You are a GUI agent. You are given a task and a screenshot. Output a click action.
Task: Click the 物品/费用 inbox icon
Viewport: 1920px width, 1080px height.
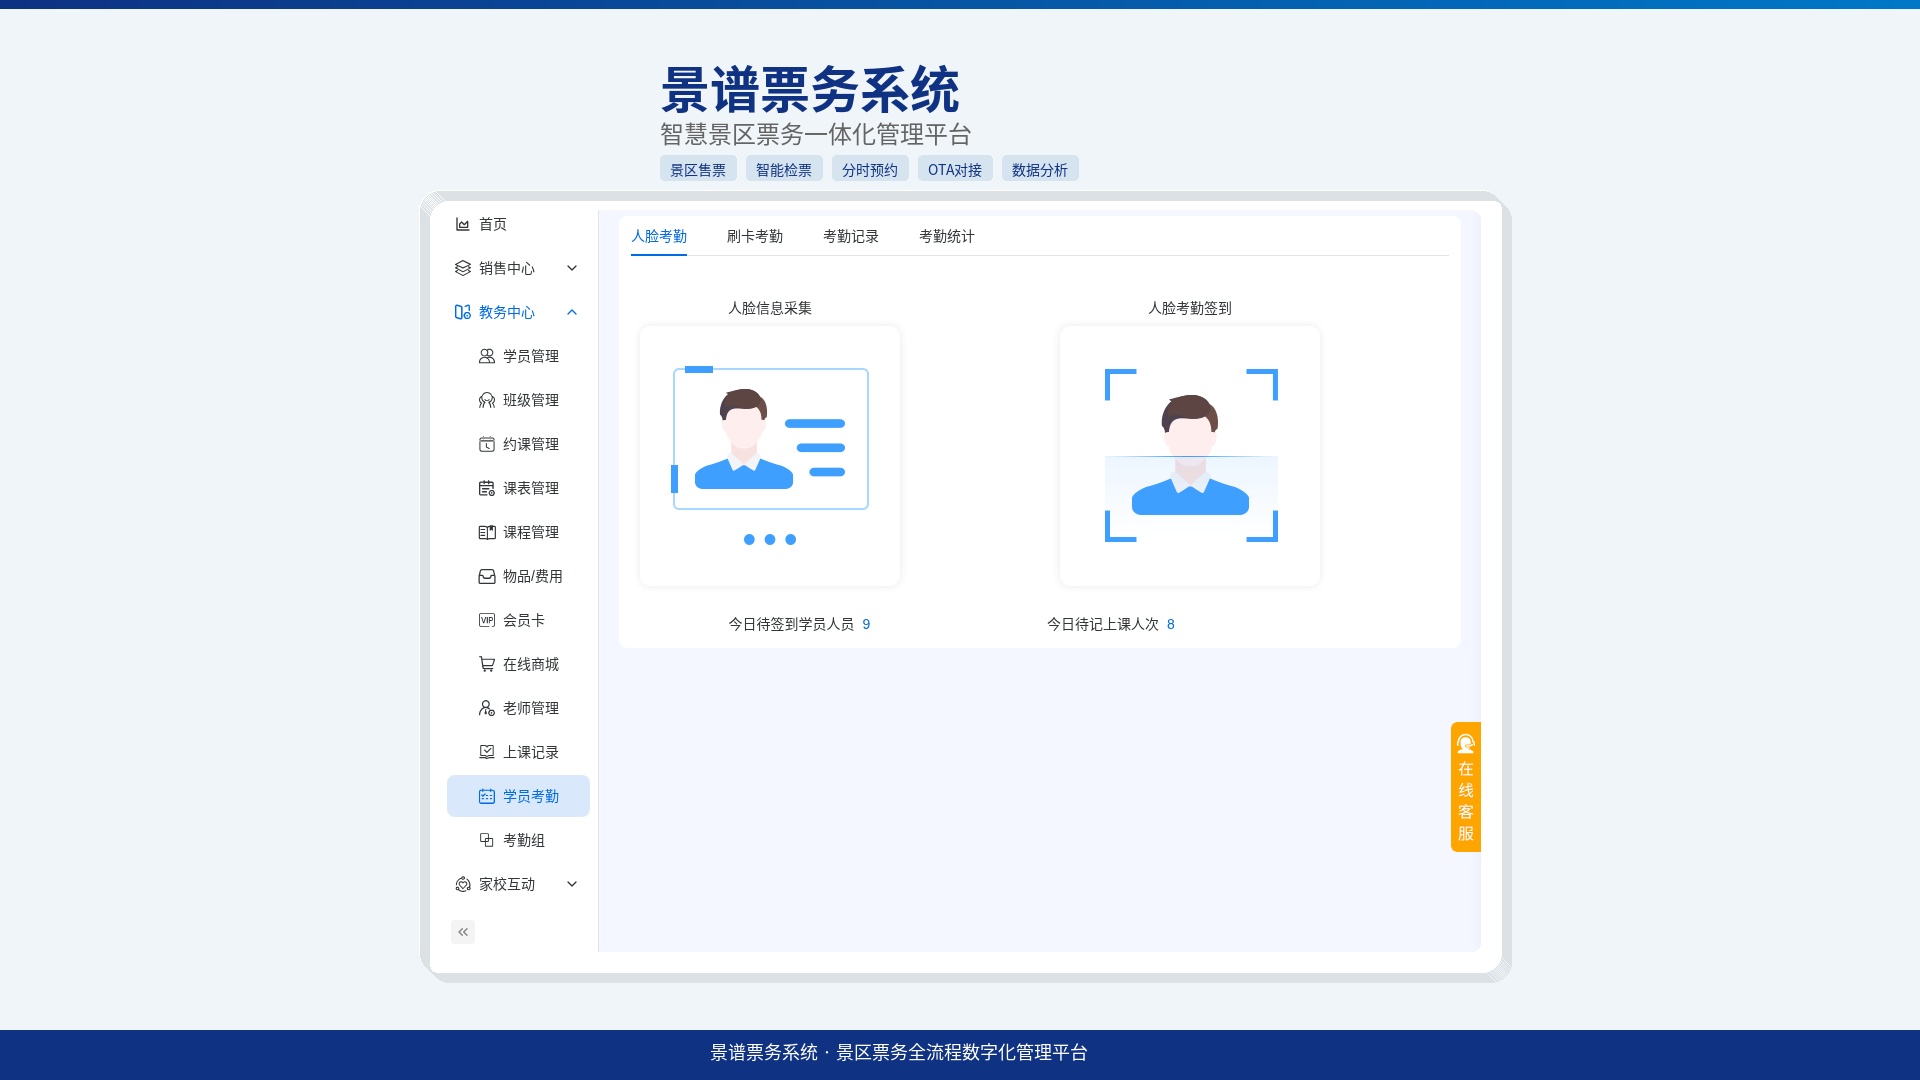(486, 576)
